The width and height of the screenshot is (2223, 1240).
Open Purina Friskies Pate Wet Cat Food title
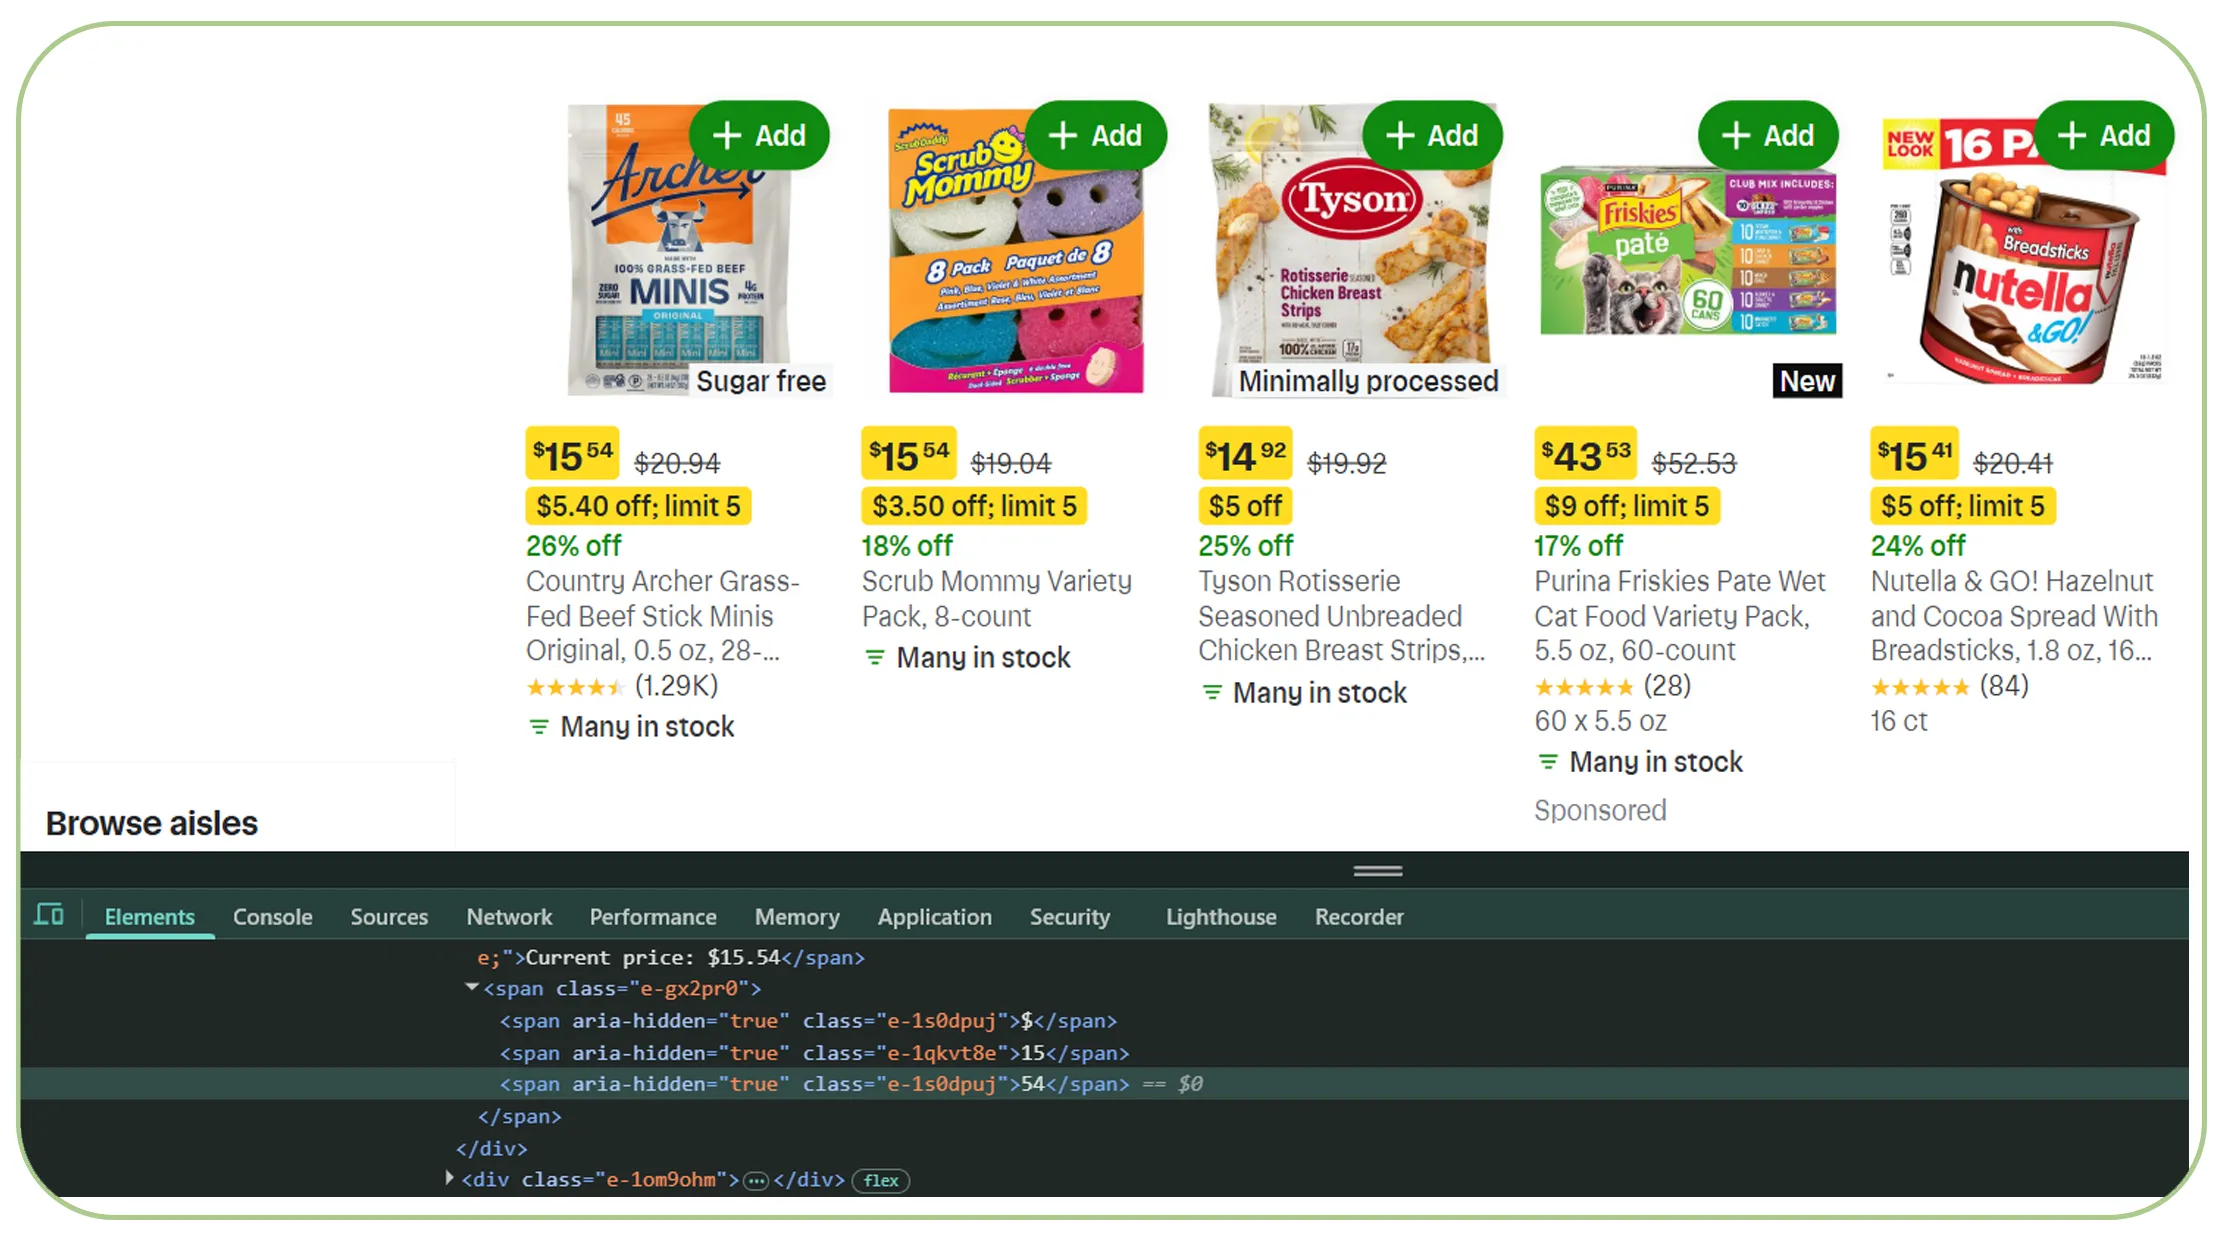1680,616
